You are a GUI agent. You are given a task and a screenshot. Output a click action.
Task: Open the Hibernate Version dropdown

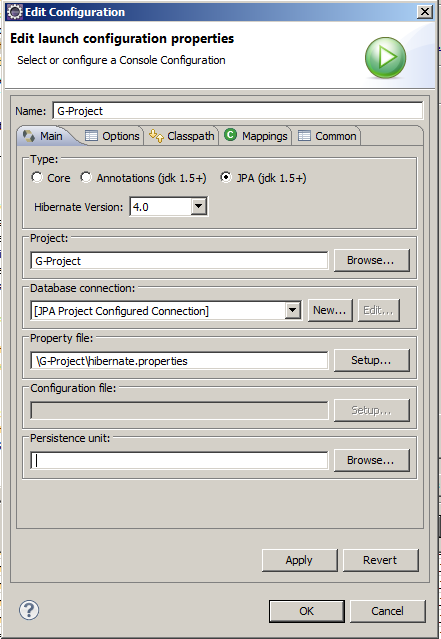(x=198, y=207)
